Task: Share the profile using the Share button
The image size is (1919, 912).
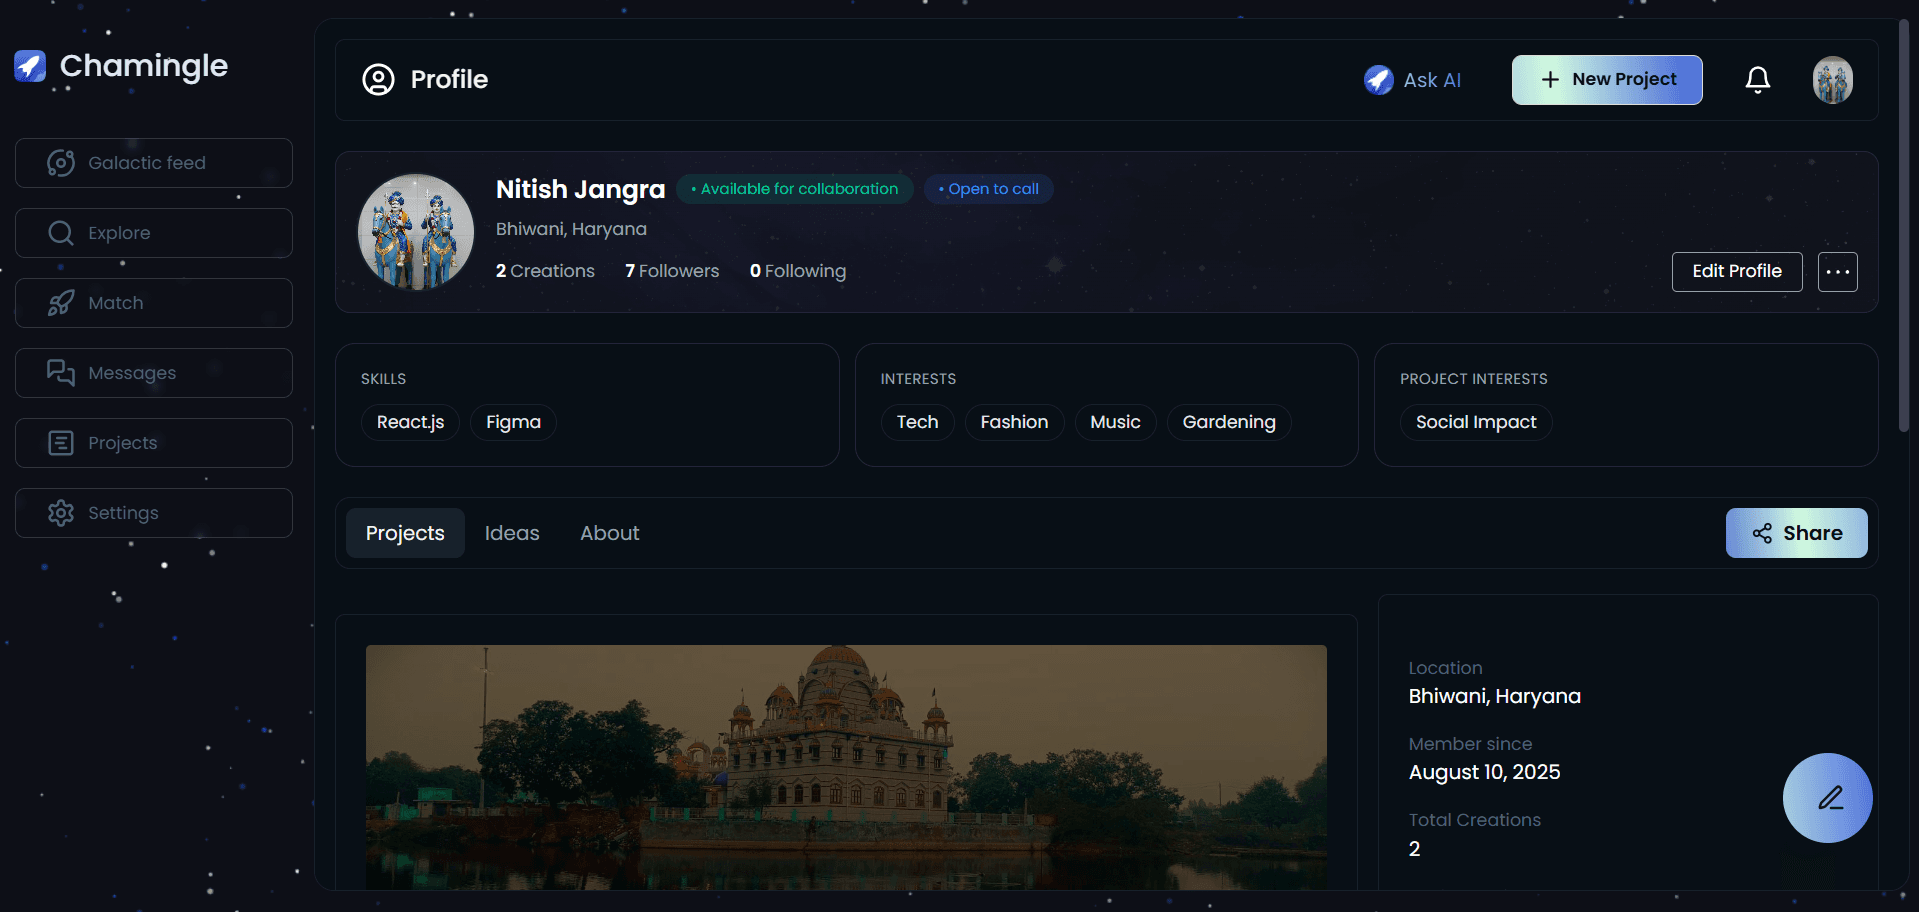Action: [x=1796, y=532]
